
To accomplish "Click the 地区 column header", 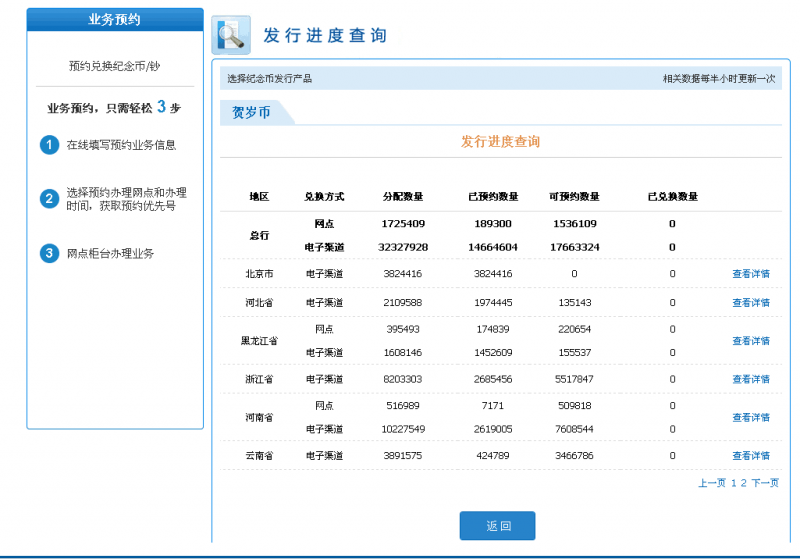I will coord(259,197).
